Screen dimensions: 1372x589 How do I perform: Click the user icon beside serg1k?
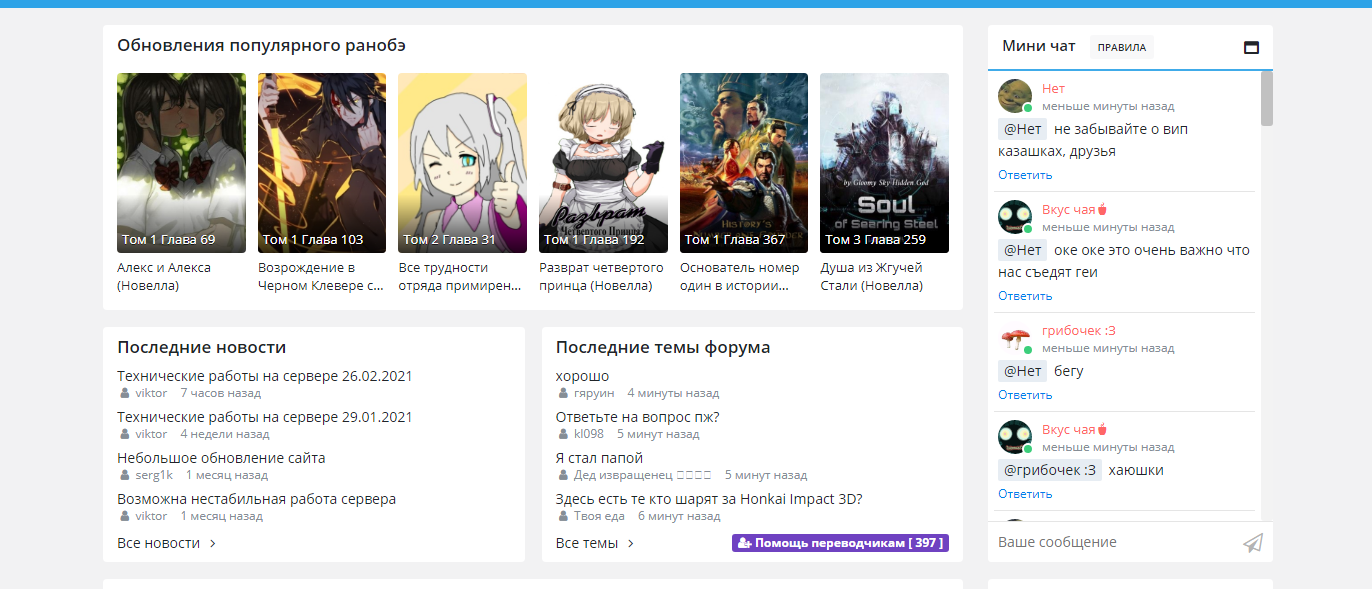point(126,475)
